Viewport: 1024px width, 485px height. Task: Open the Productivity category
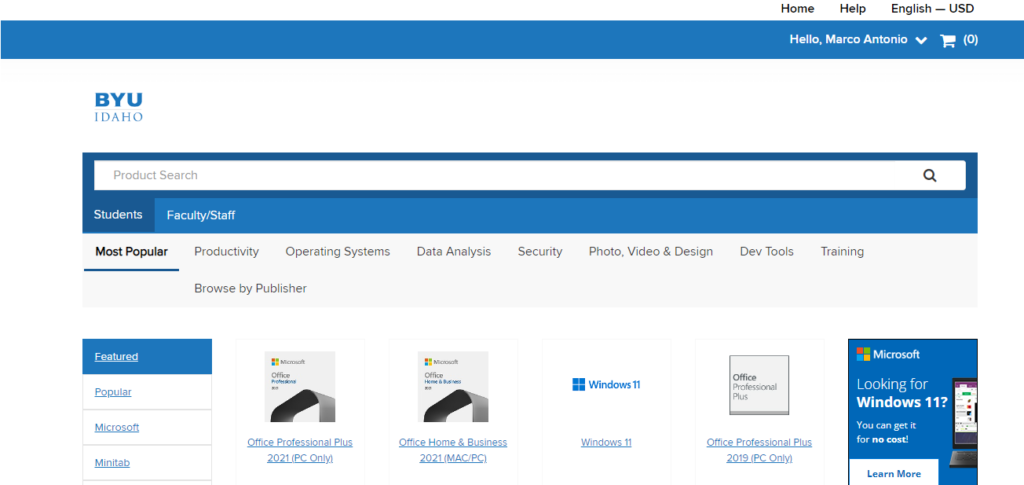click(226, 252)
